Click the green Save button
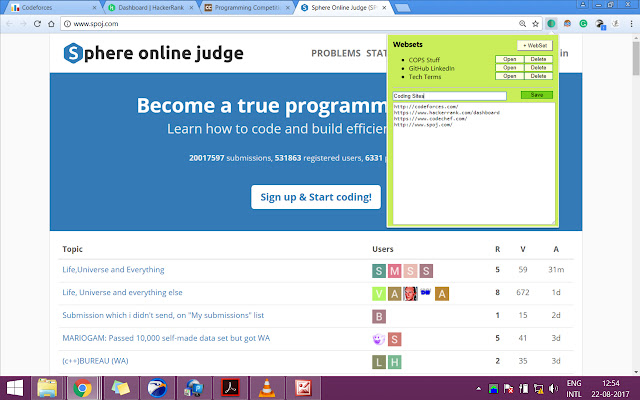Image resolution: width=640 pixels, height=400 pixels. tap(537, 95)
